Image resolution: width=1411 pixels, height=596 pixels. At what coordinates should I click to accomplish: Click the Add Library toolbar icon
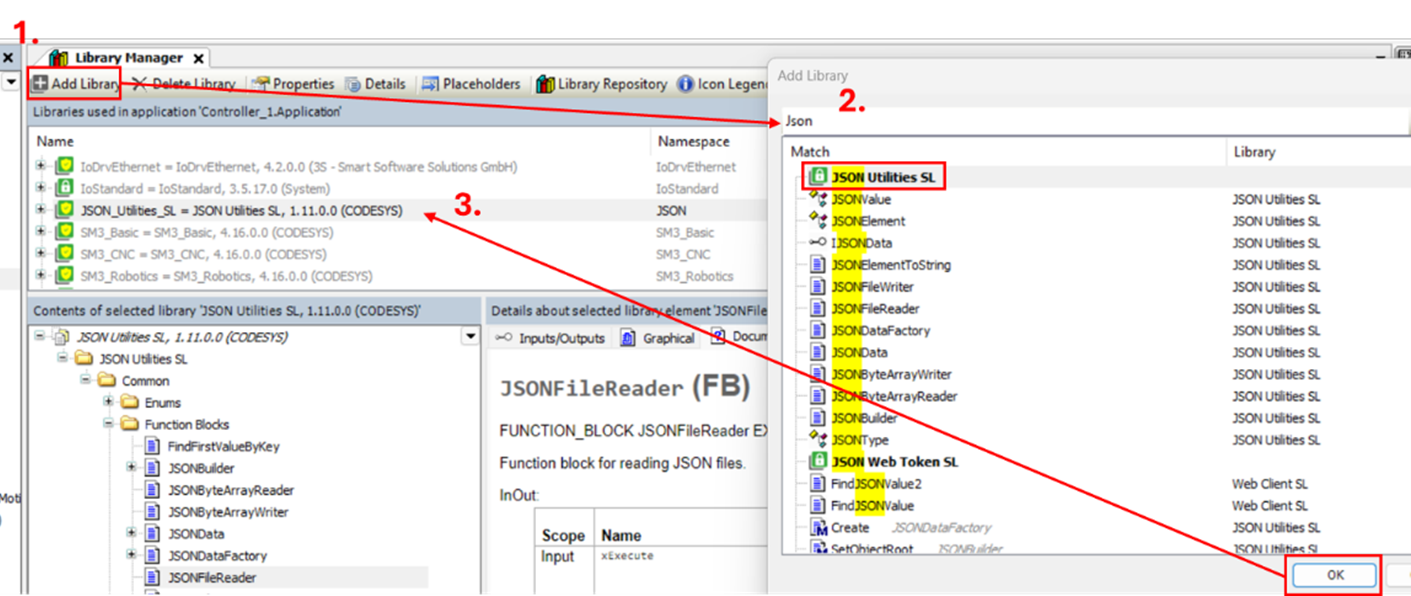(x=40, y=84)
